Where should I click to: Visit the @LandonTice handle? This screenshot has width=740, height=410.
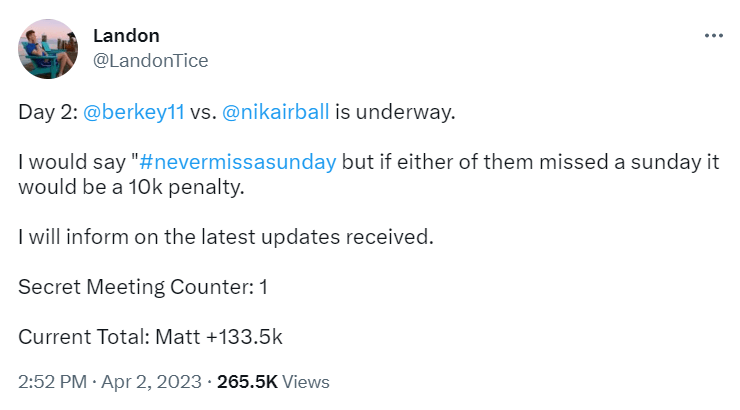click(x=150, y=60)
